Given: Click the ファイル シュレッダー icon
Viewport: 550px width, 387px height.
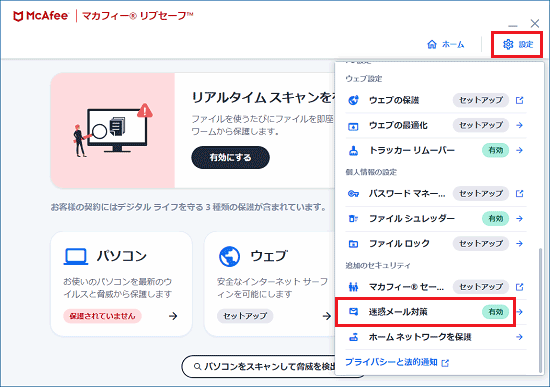Looking at the screenshot, I should (x=353, y=219).
